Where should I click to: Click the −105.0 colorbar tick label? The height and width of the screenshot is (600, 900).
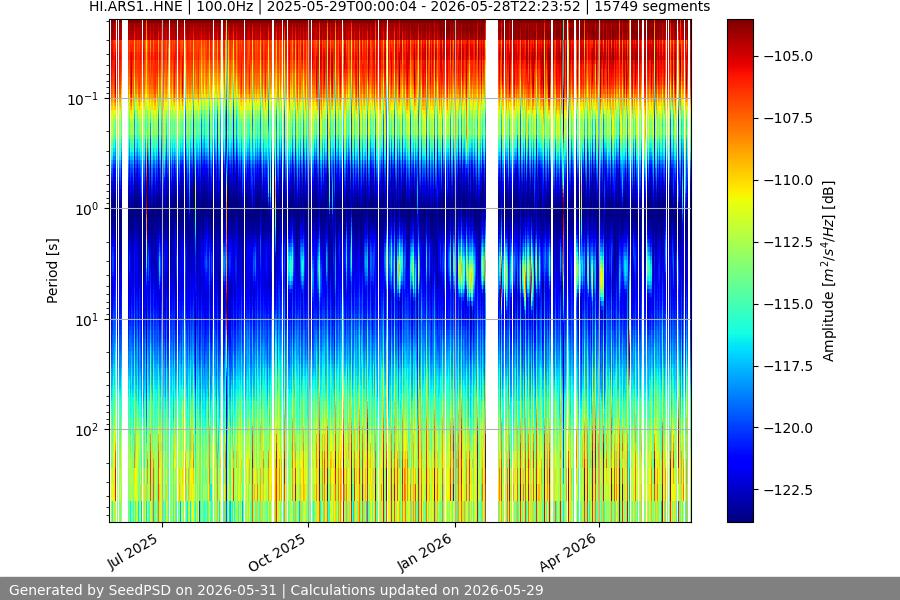pos(788,56)
